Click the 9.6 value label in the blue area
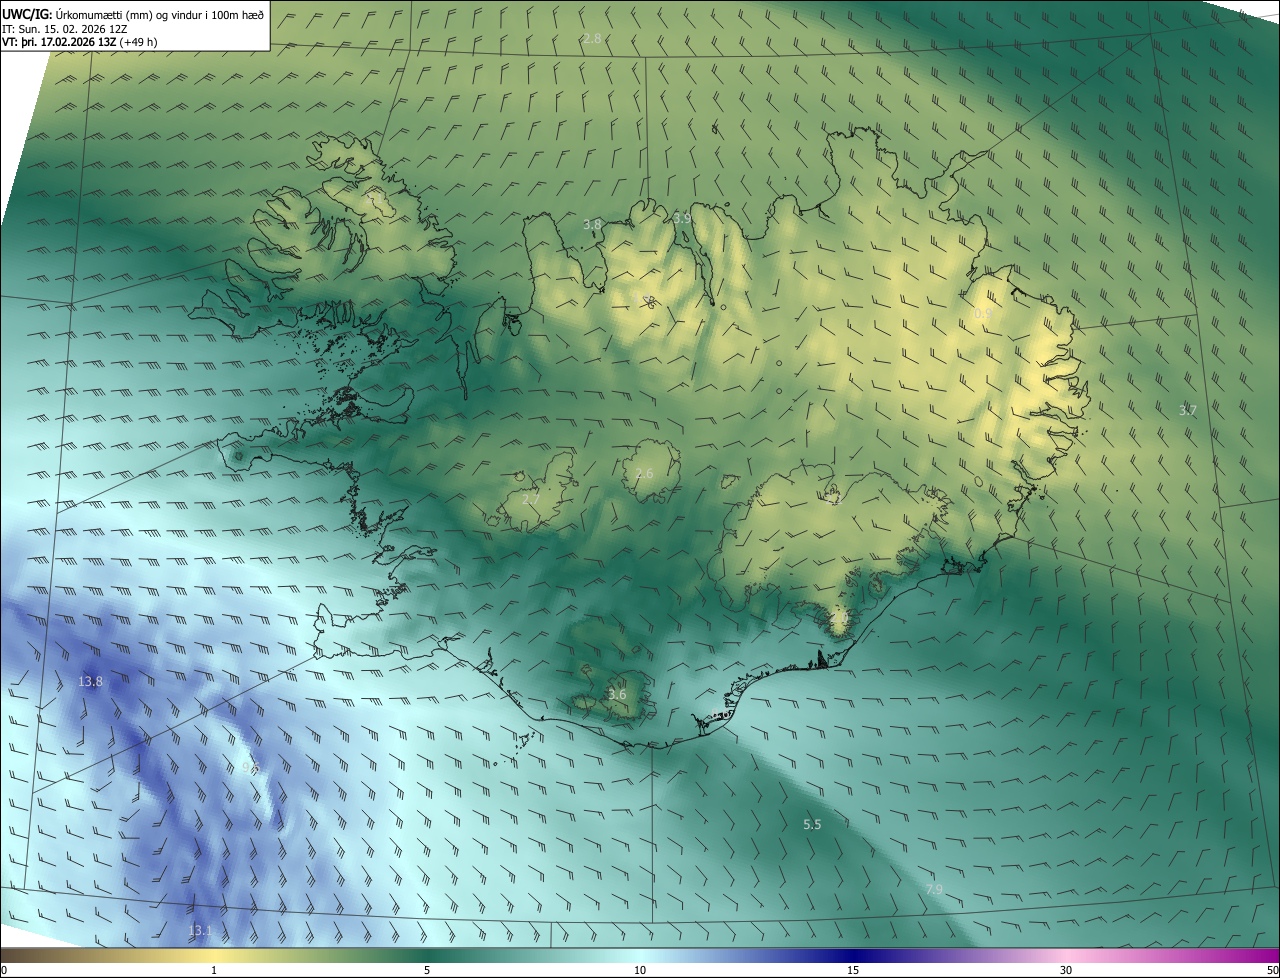The image size is (1280, 978). click(x=251, y=768)
